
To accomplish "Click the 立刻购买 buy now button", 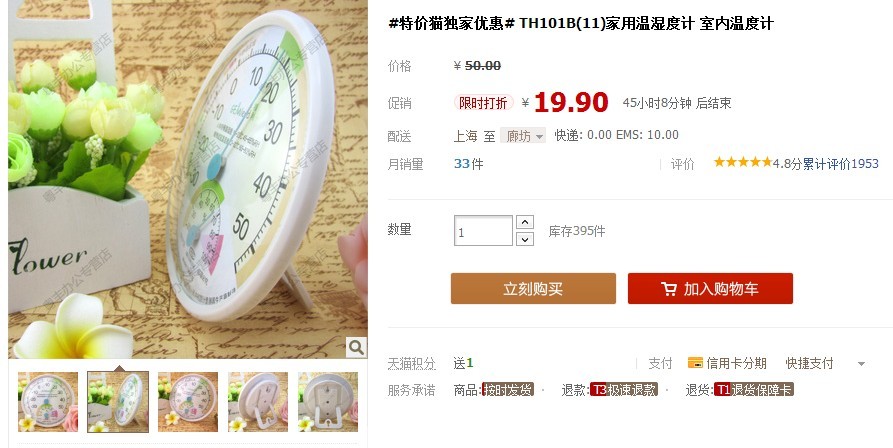I will (x=533, y=289).
